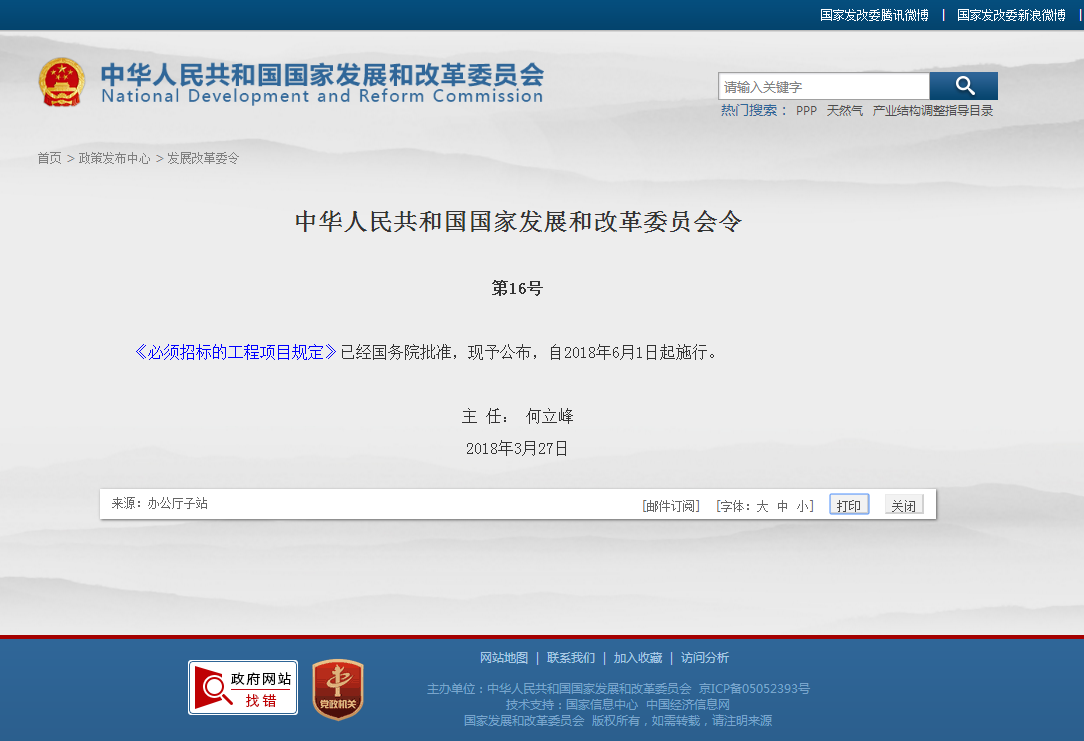Screen dimensions: 1084x741
Task: Open 发展改革委令 breadcrumb item
Action: pos(203,158)
